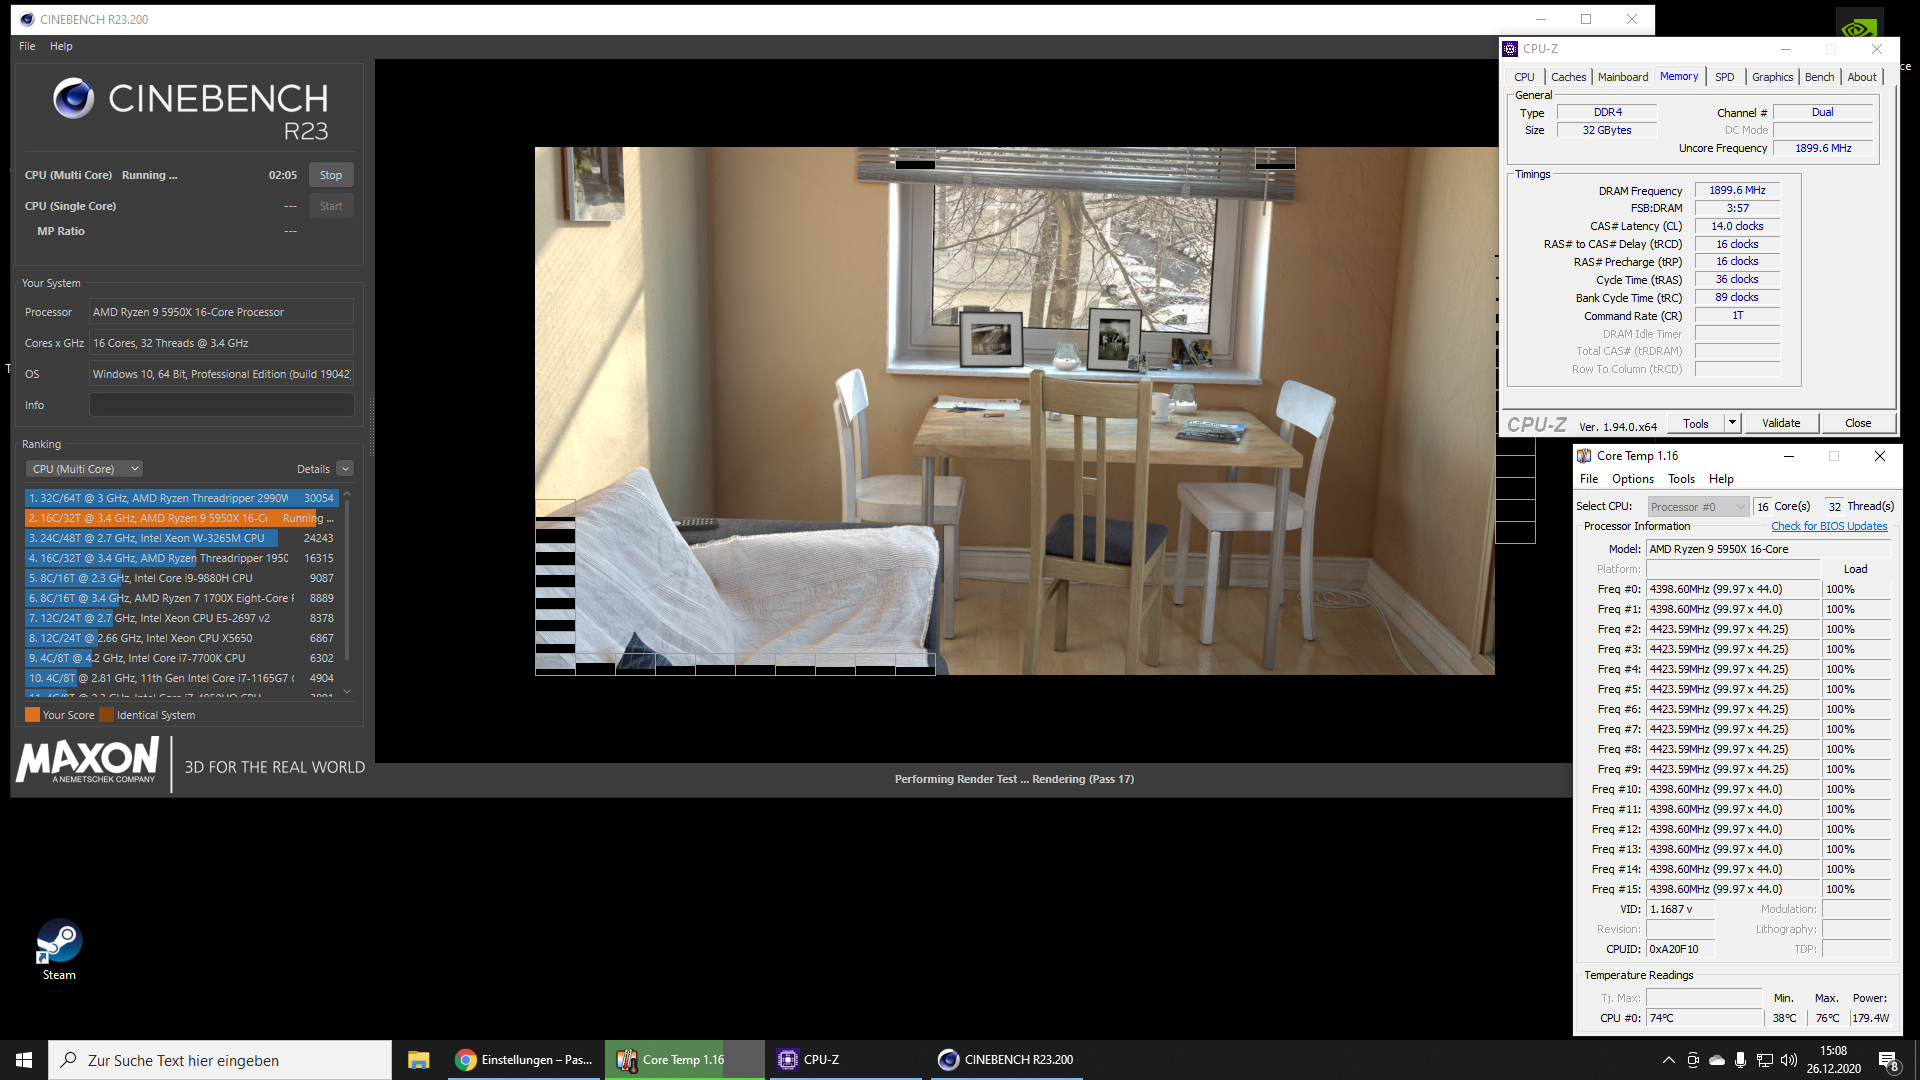Click the Close button in CPU-Z
The width and height of the screenshot is (1920, 1080).
[x=1858, y=423]
